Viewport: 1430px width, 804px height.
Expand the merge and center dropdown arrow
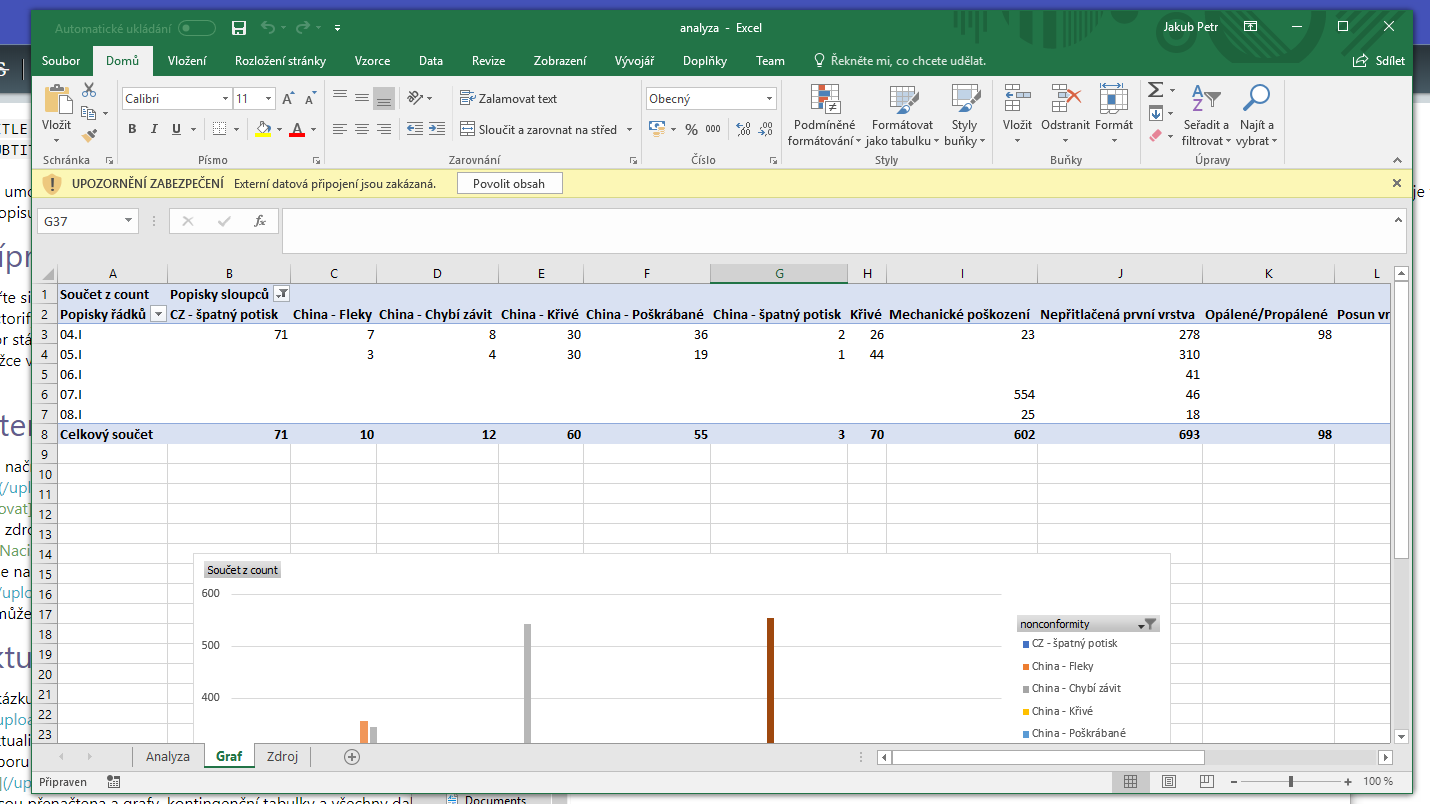coord(629,129)
